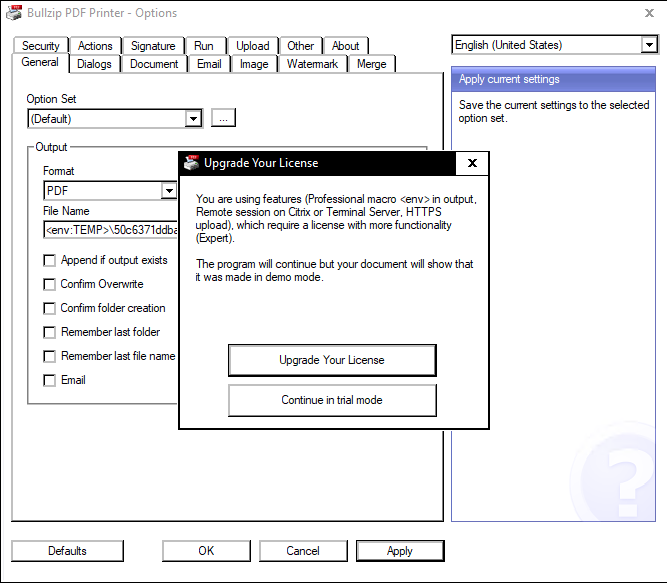The width and height of the screenshot is (667, 583).
Task: Click the Defaults button
Action: coord(67,551)
